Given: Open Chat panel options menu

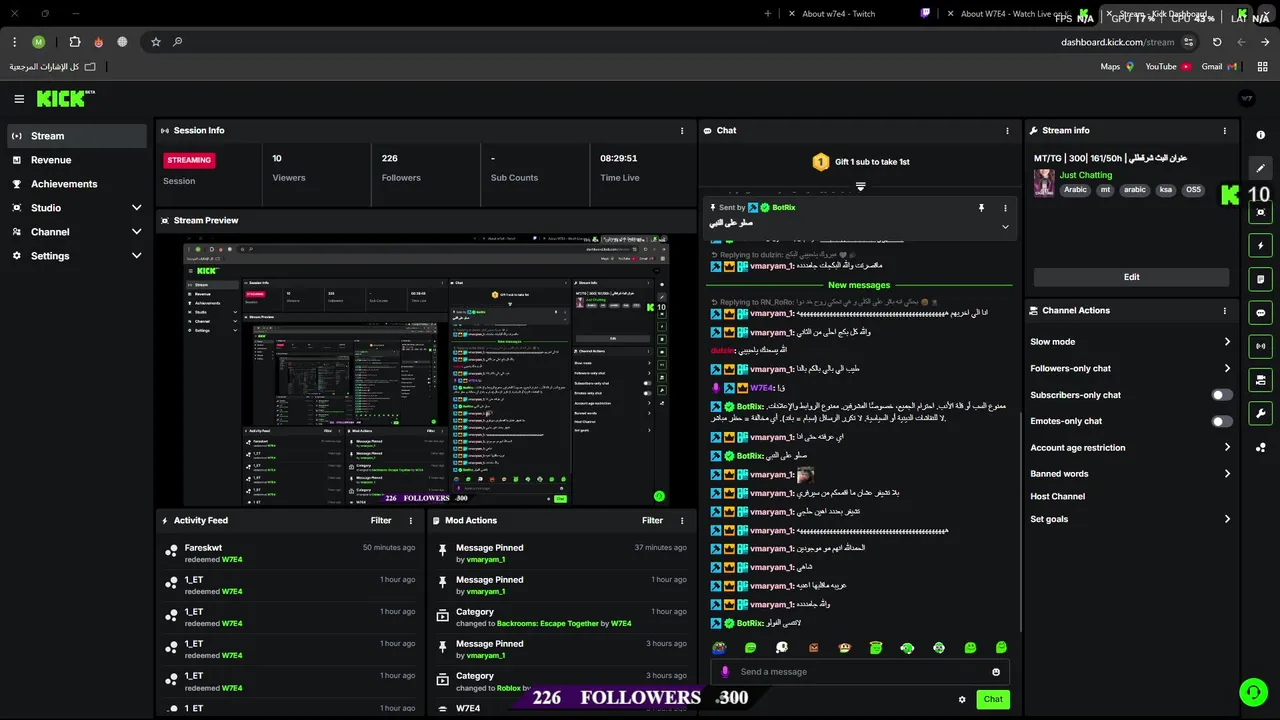Looking at the screenshot, I should [x=1007, y=131].
